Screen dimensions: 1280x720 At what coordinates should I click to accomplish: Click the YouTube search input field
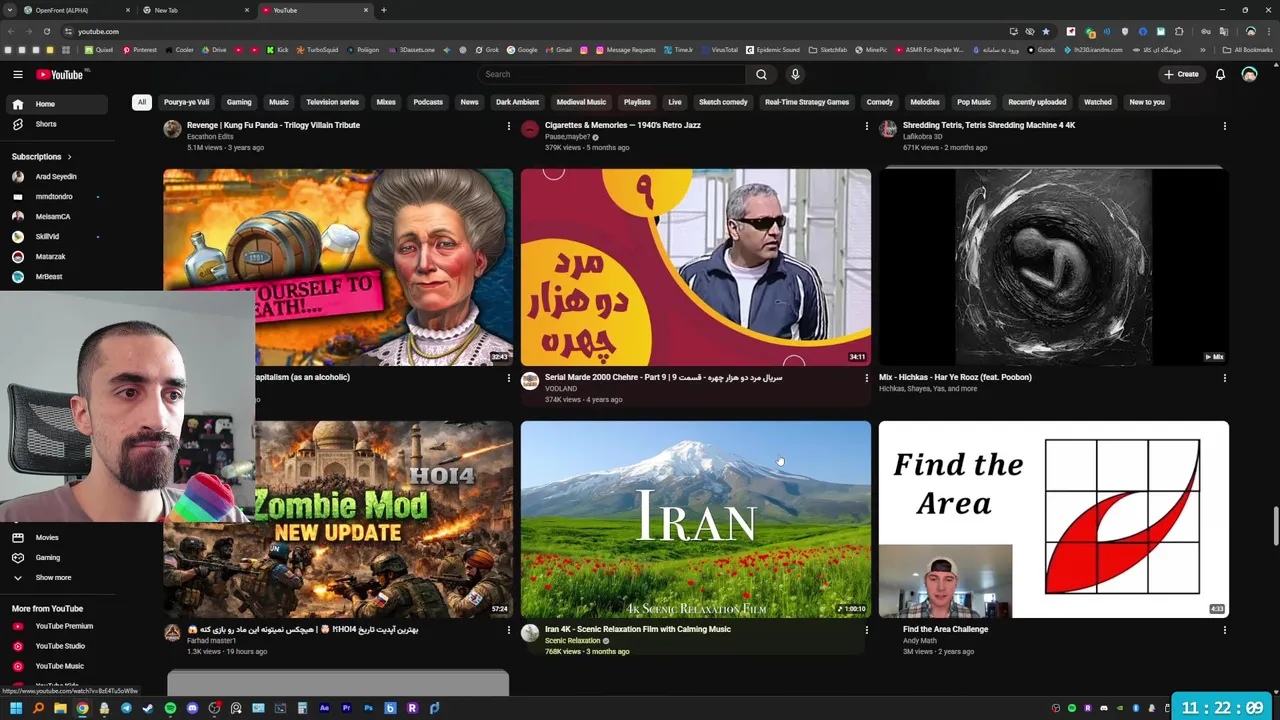[612, 74]
